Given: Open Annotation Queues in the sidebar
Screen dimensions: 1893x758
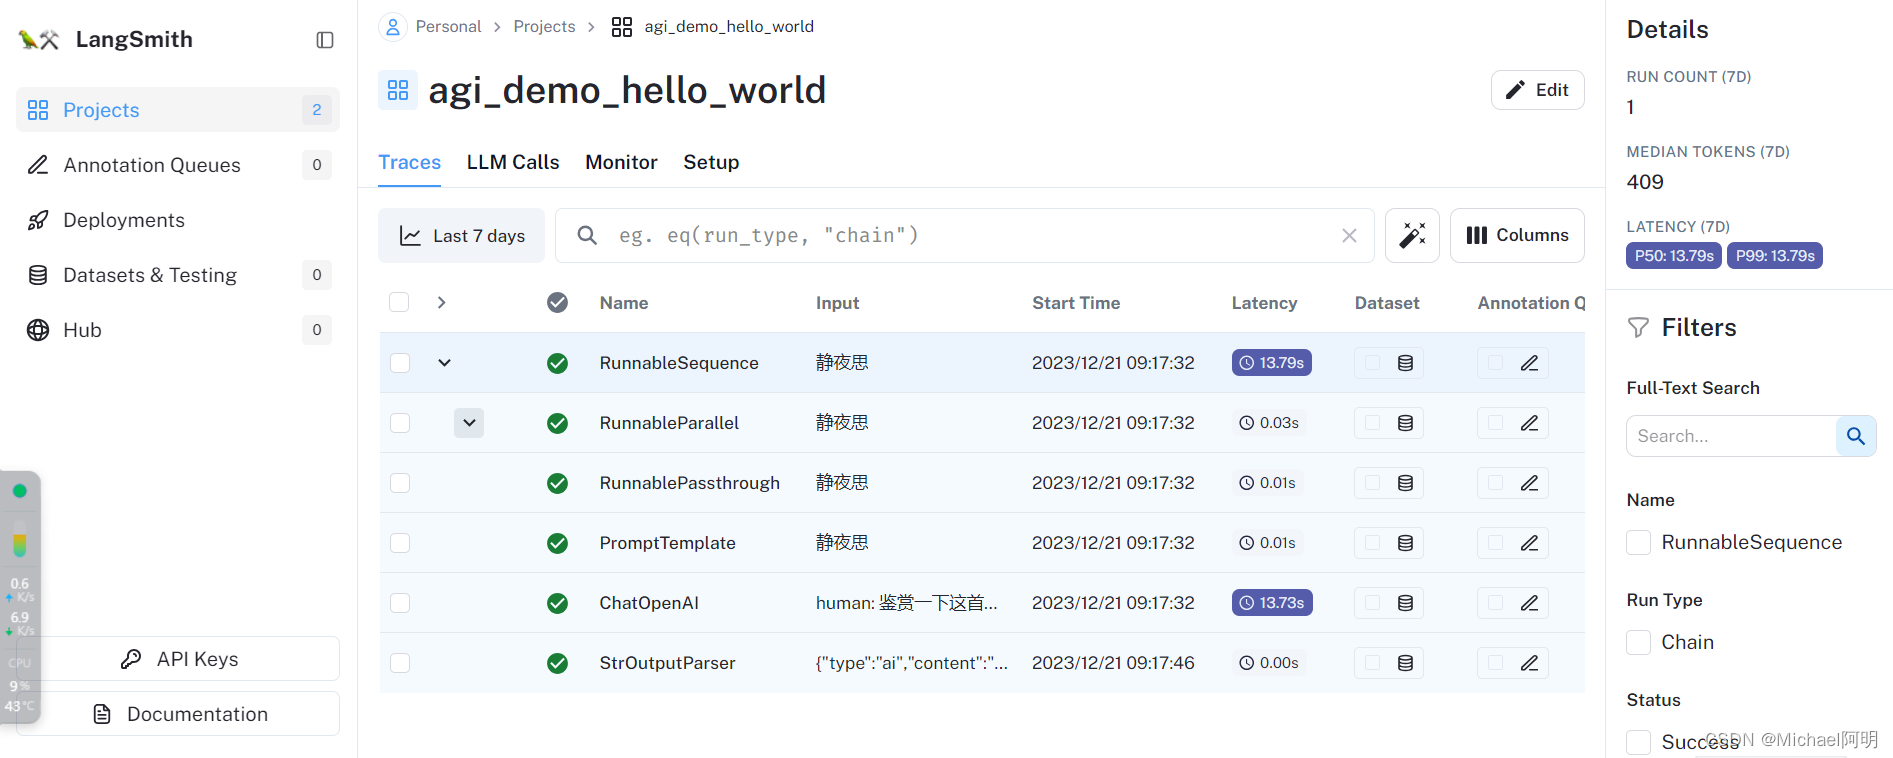Looking at the screenshot, I should point(178,165).
